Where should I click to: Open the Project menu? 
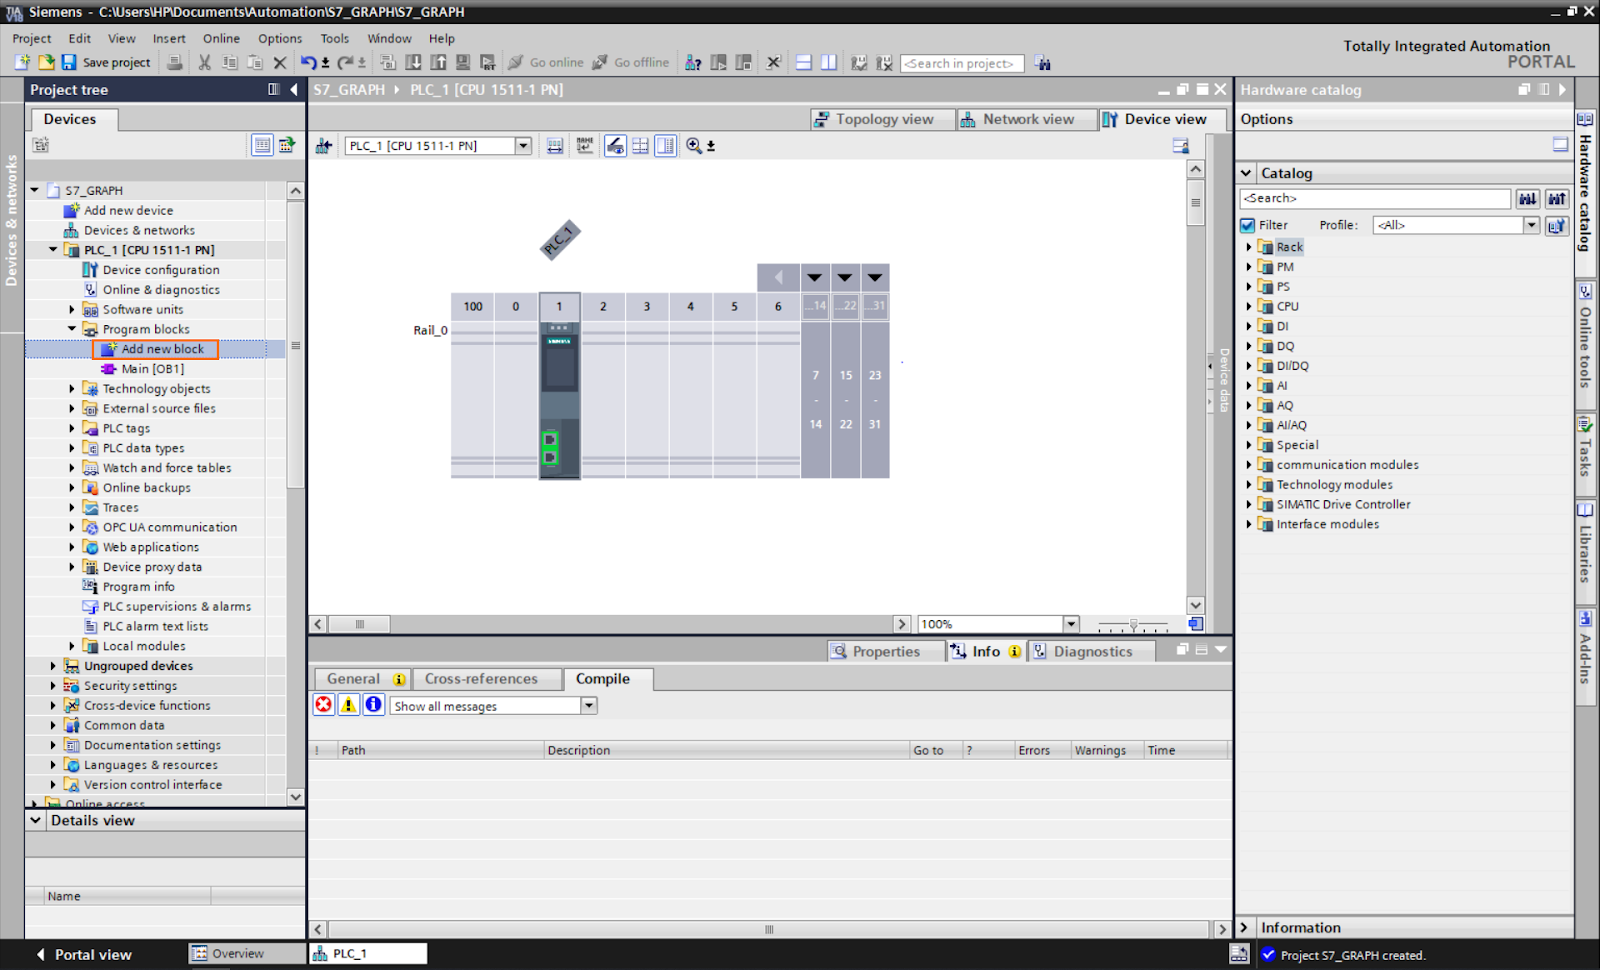click(32, 38)
